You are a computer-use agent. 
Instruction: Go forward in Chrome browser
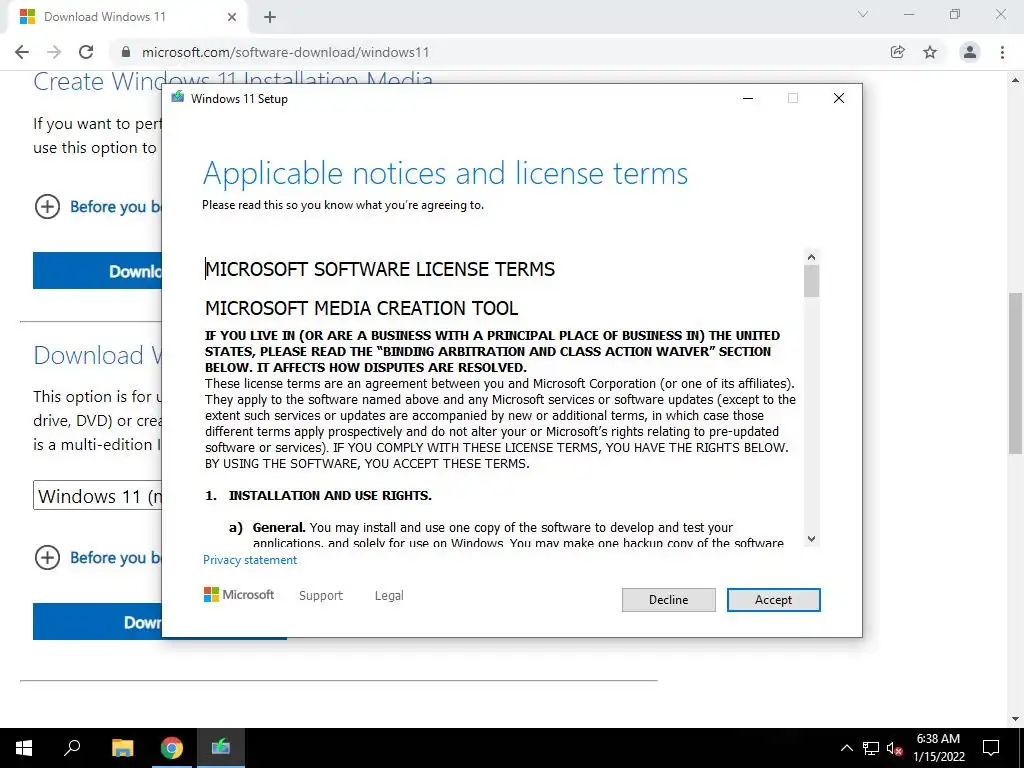click(x=54, y=52)
